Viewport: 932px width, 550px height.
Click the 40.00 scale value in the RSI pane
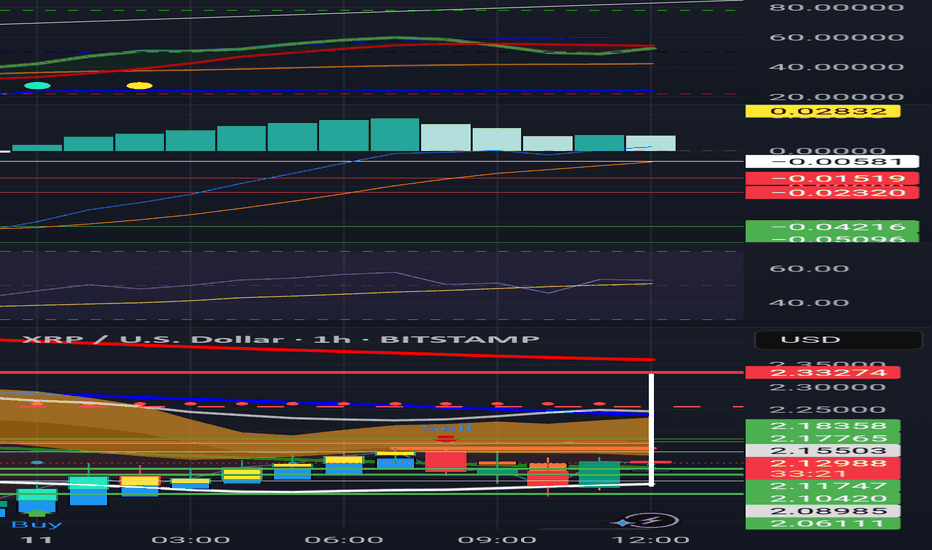809,303
